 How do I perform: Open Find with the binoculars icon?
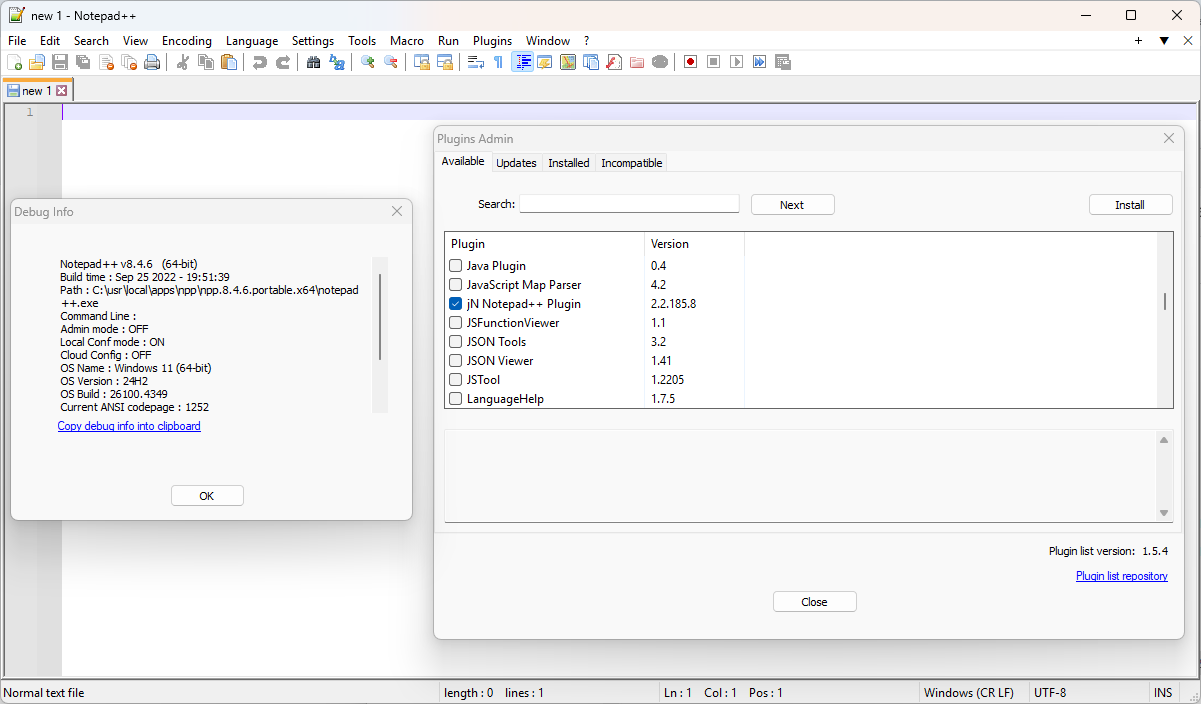(x=314, y=62)
